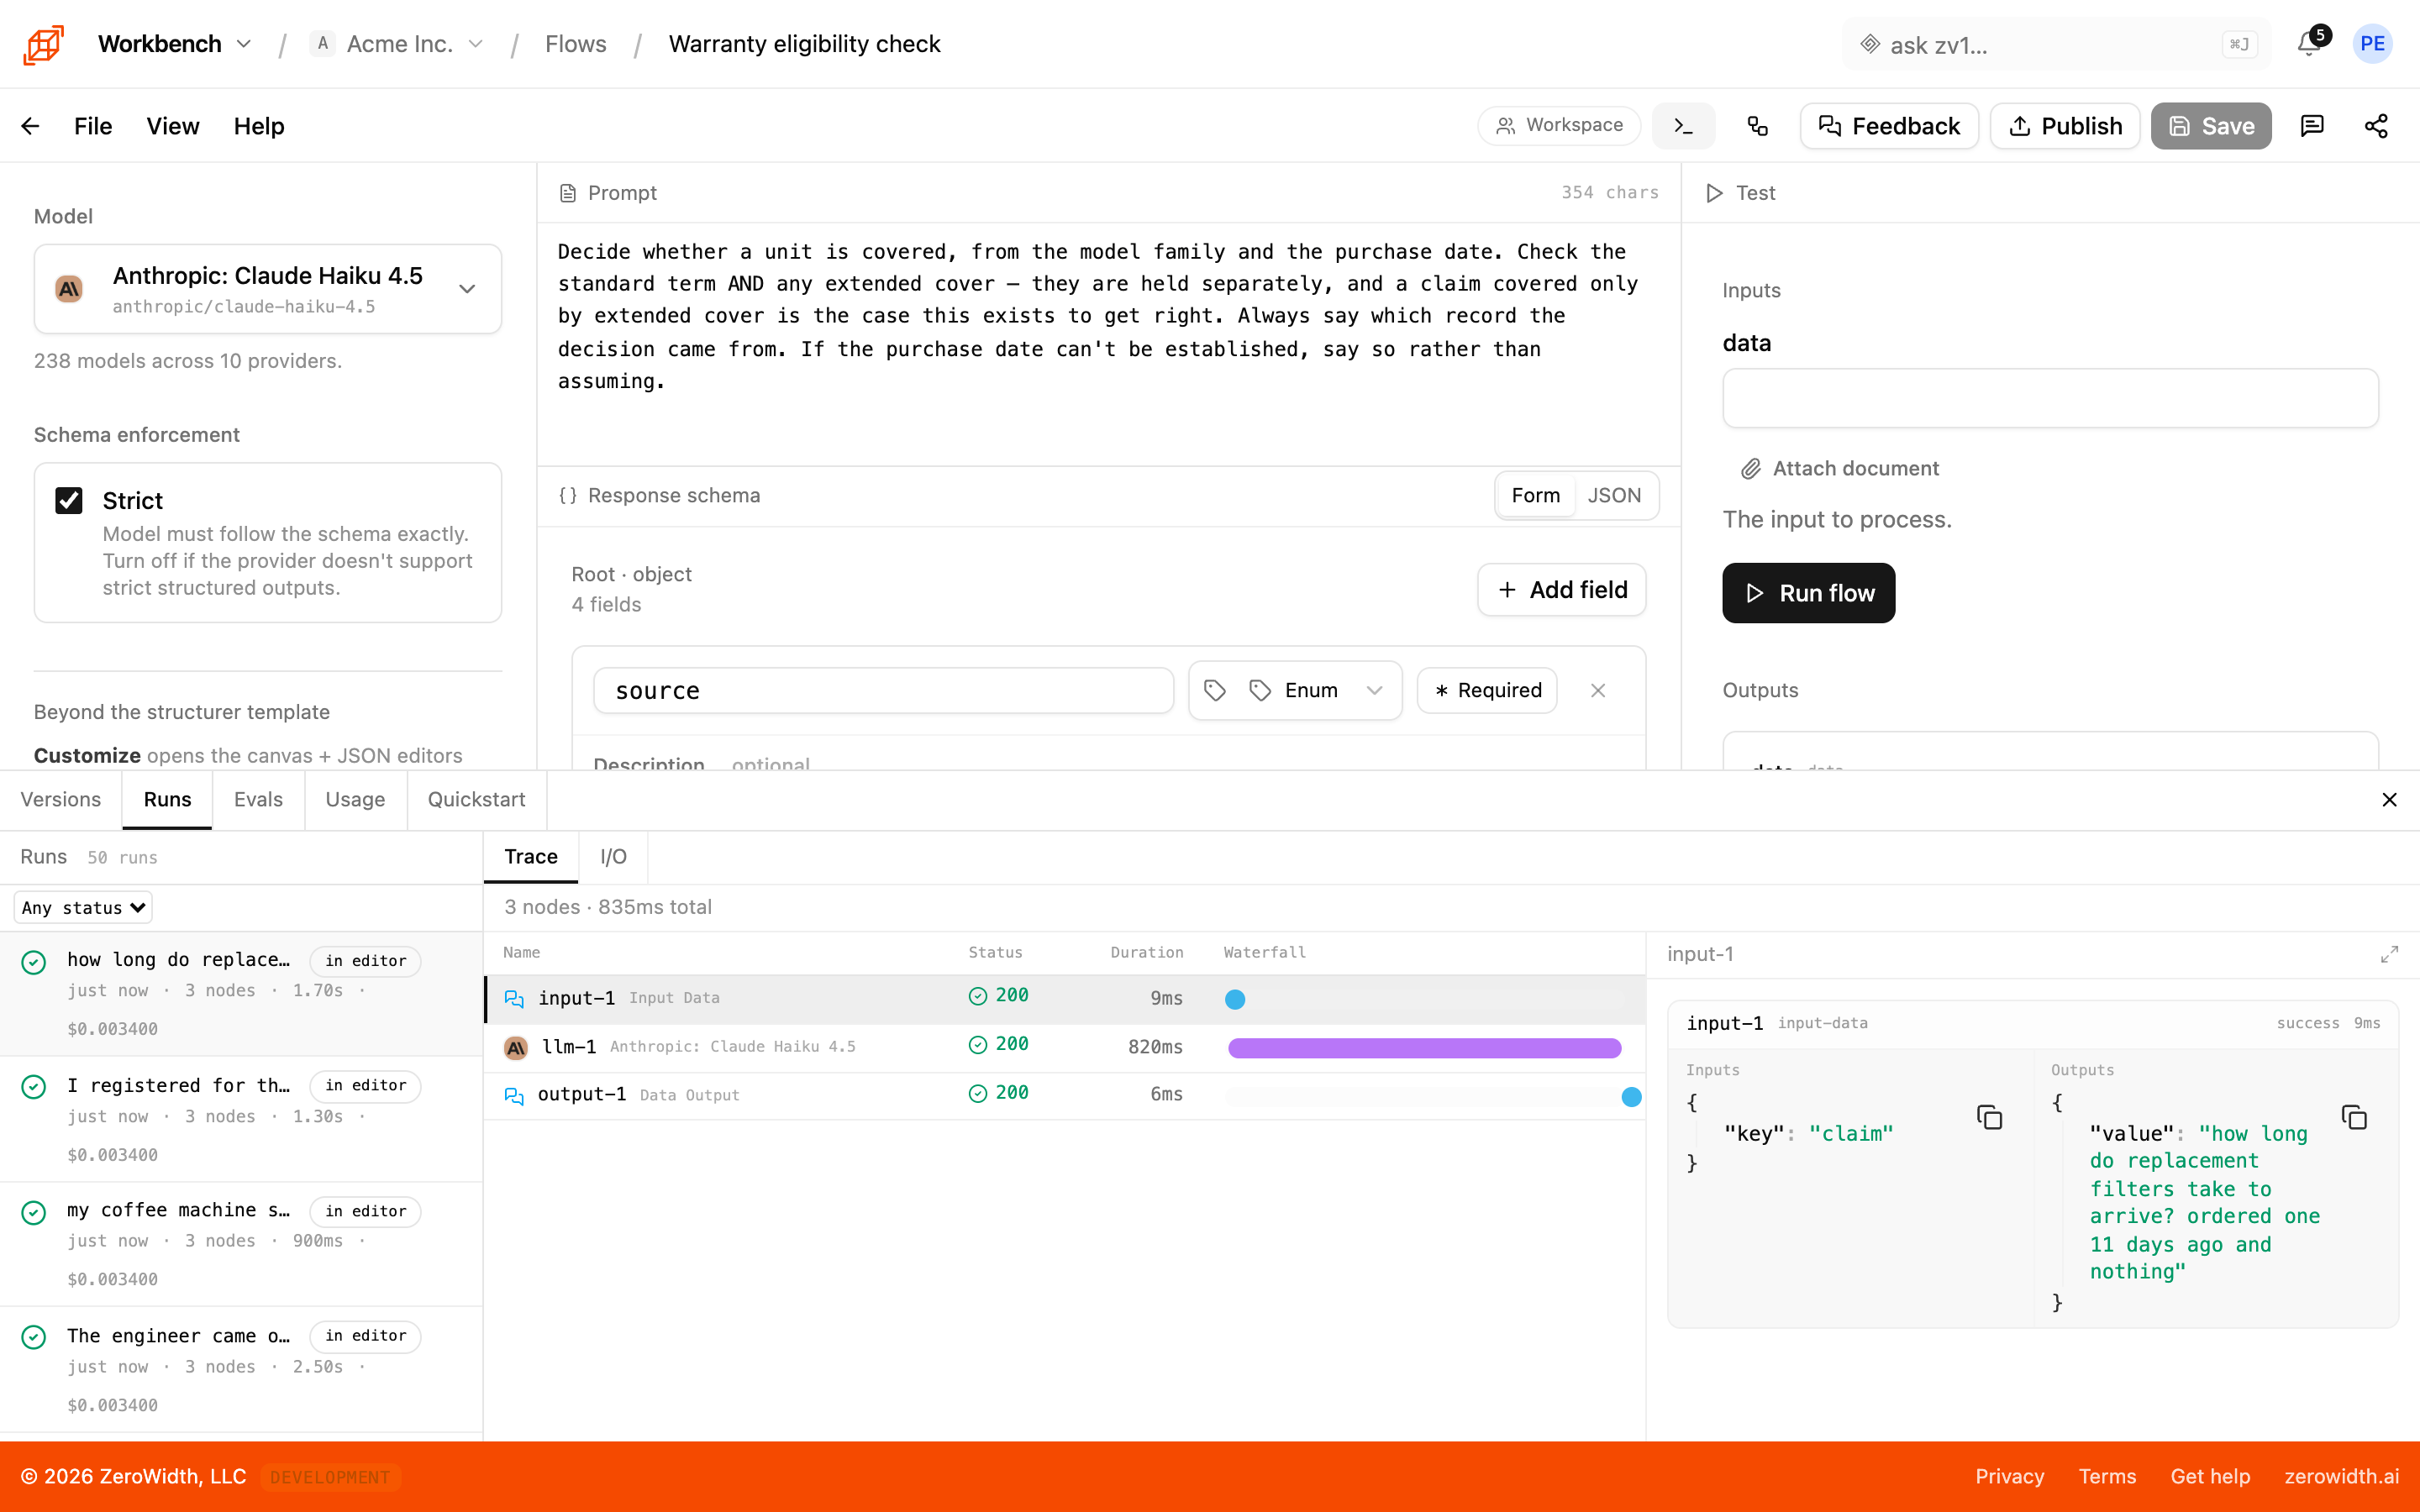Switch response schema to JSON view
Viewport: 2420px width, 1512px height.
coord(1614,495)
